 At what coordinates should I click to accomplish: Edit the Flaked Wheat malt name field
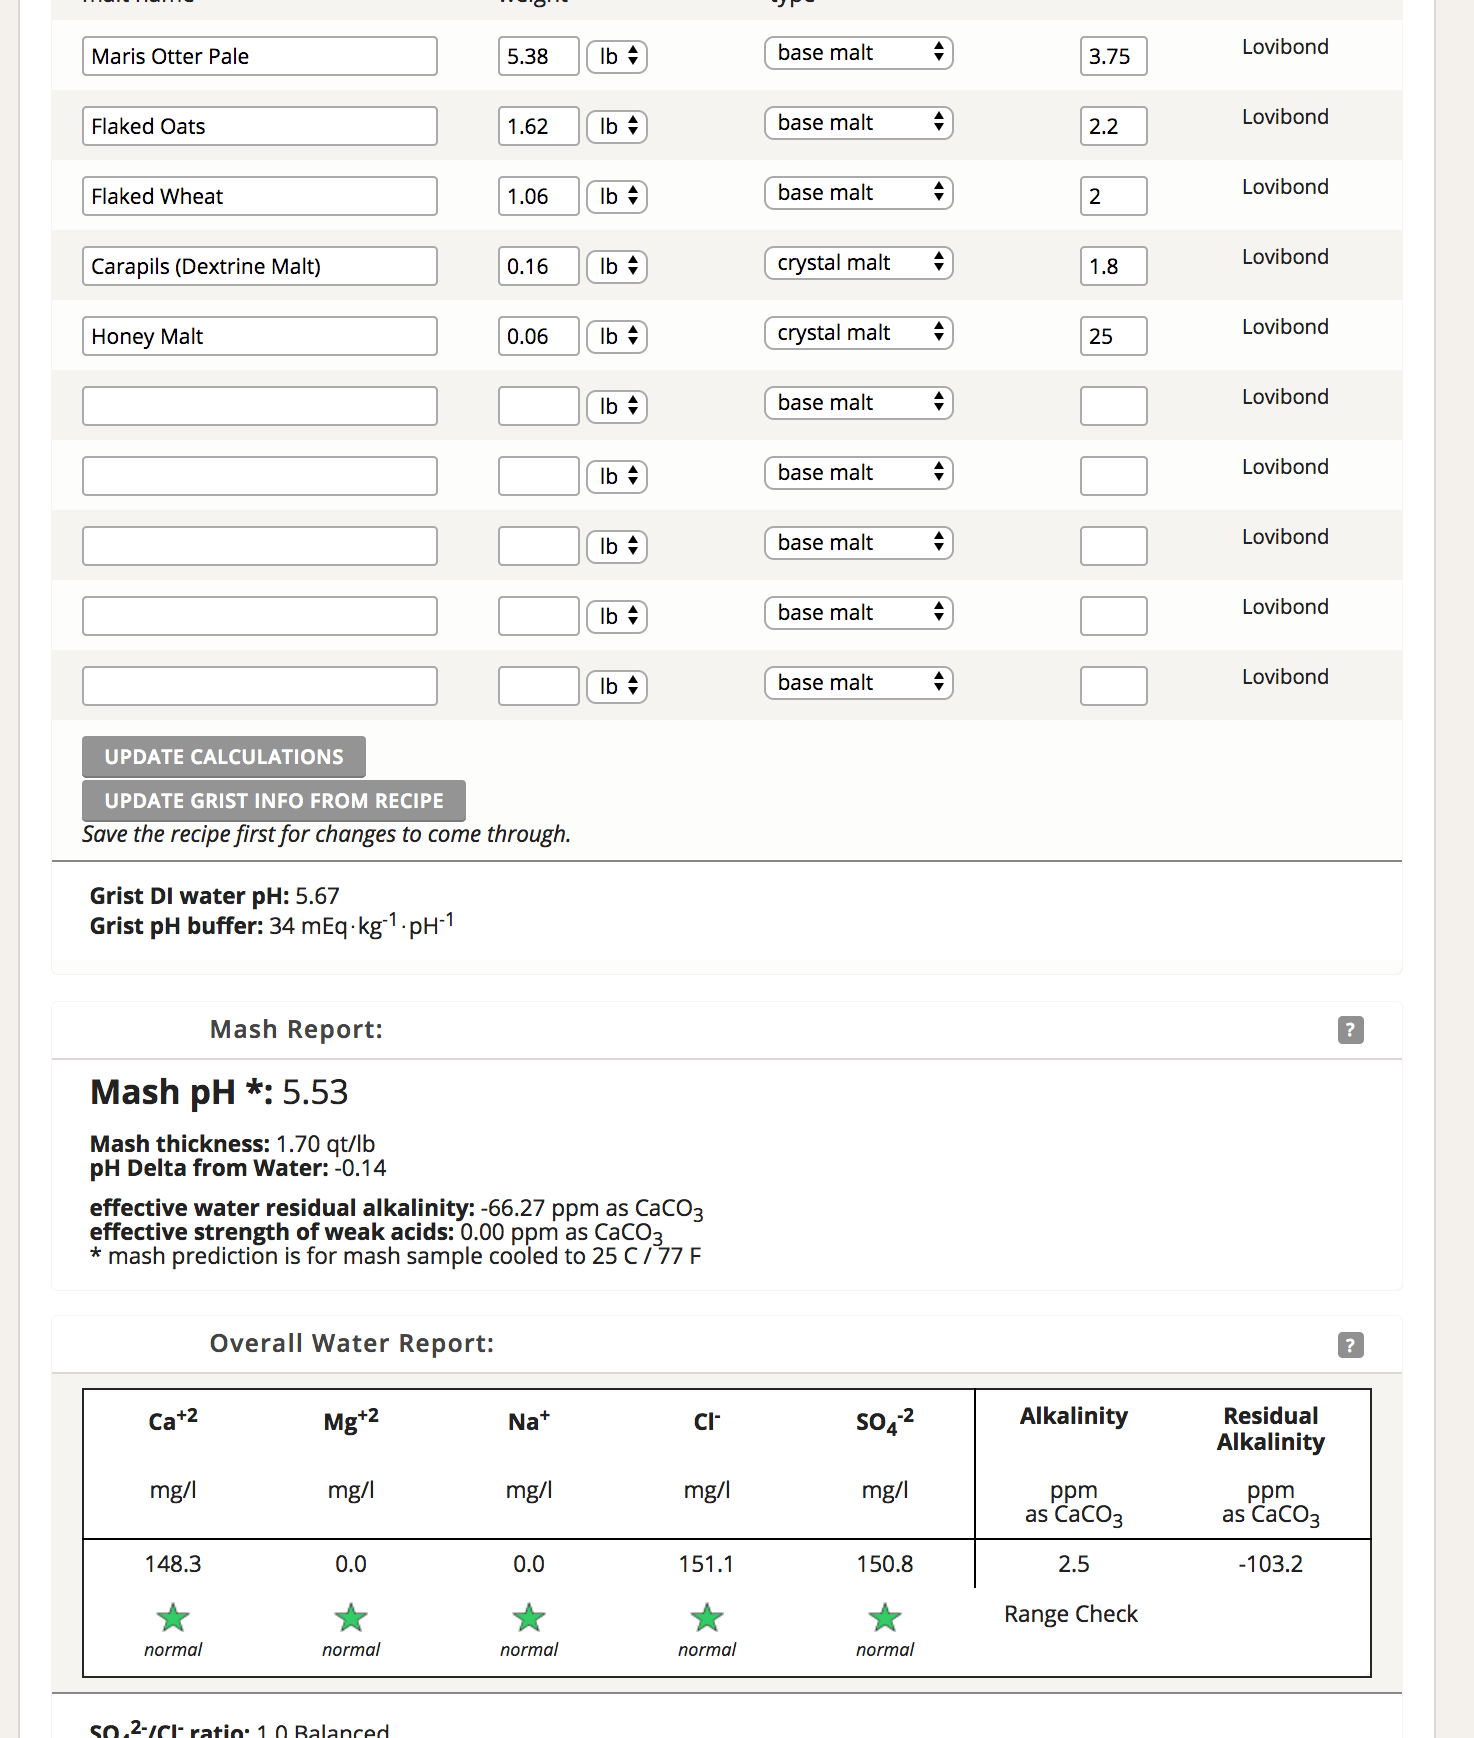pyautogui.click(x=260, y=196)
